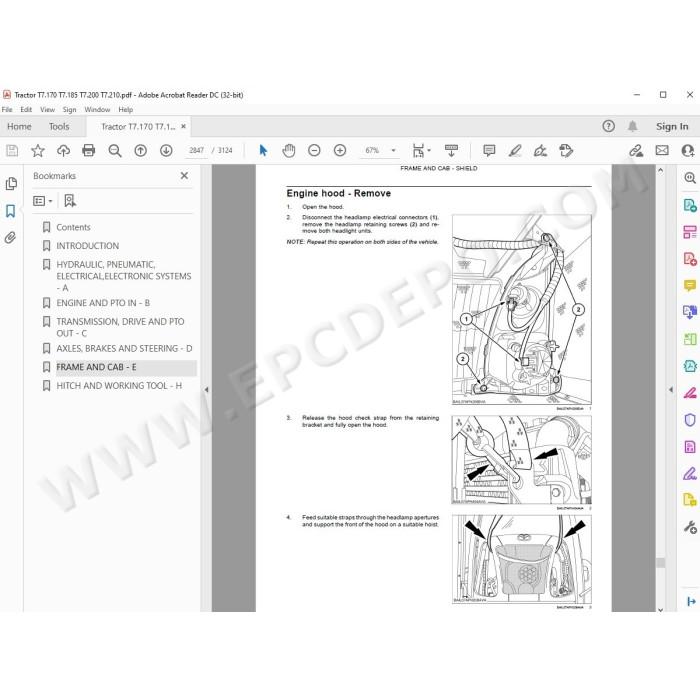The height and width of the screenshot is (700, 700).
Task: Open the Help question mark icon
Action: coord(608,126)
